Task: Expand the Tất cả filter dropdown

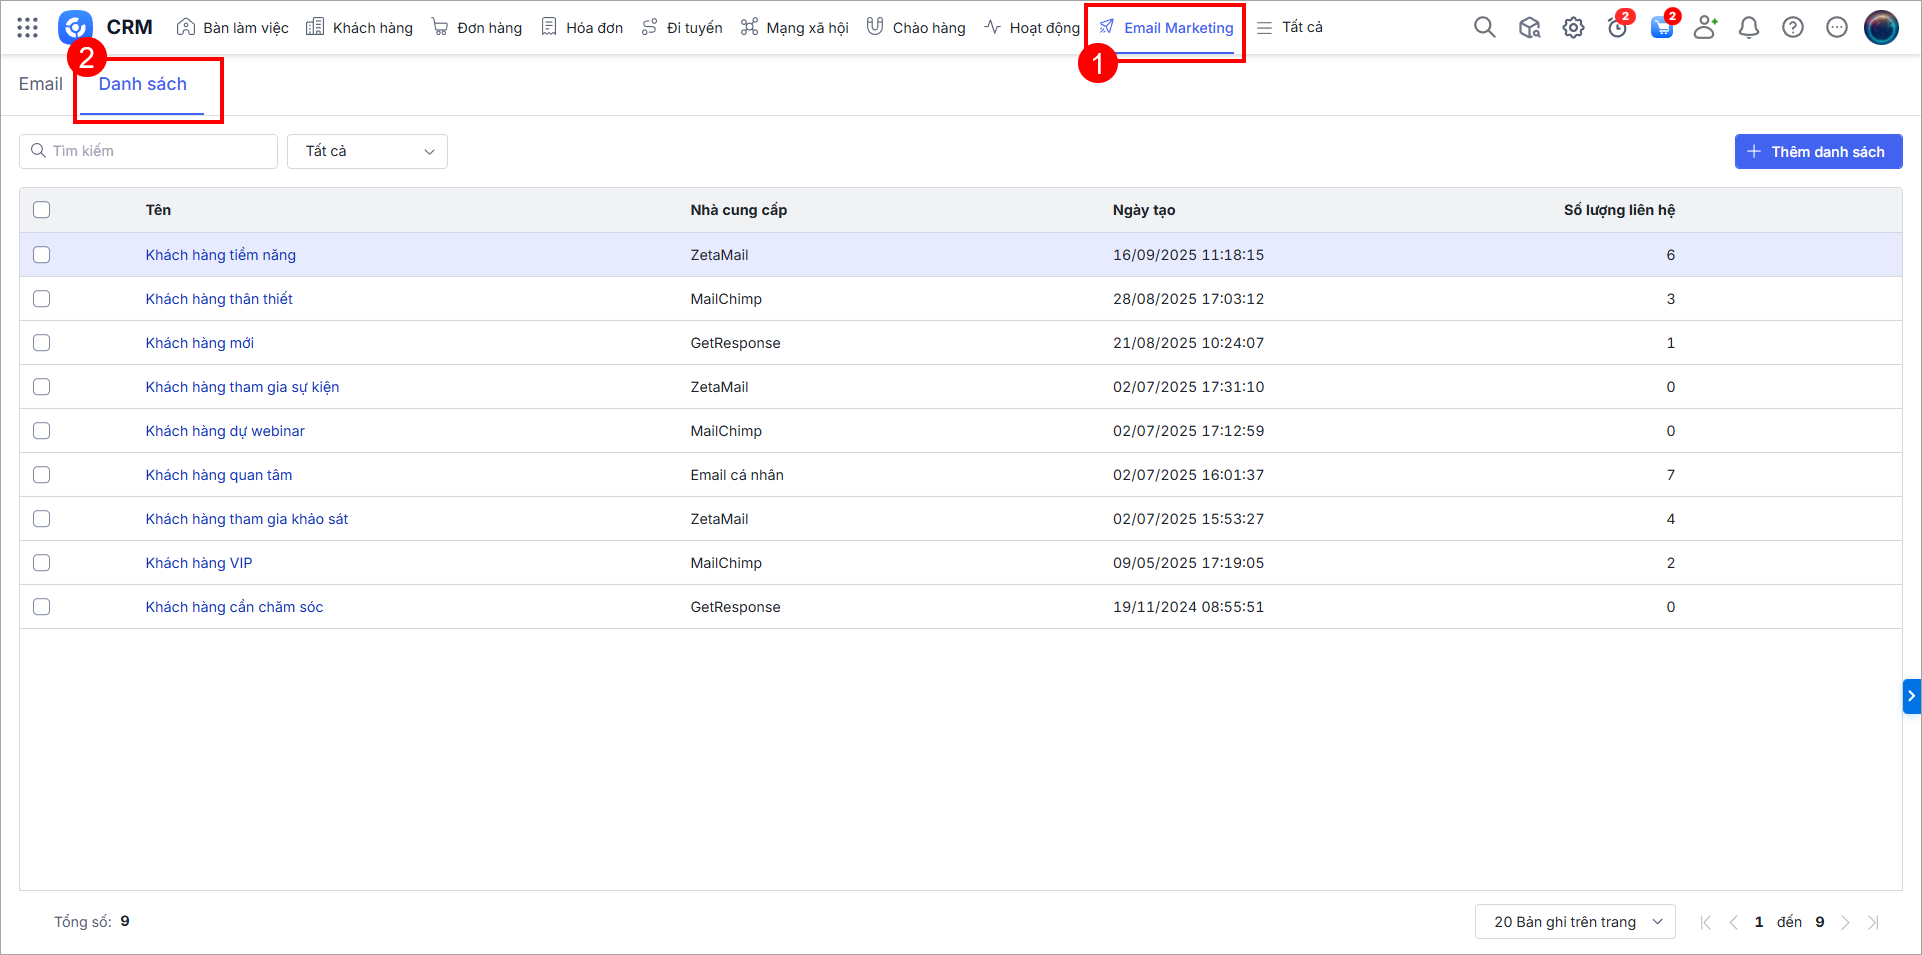Action: (x=367, y=152)
